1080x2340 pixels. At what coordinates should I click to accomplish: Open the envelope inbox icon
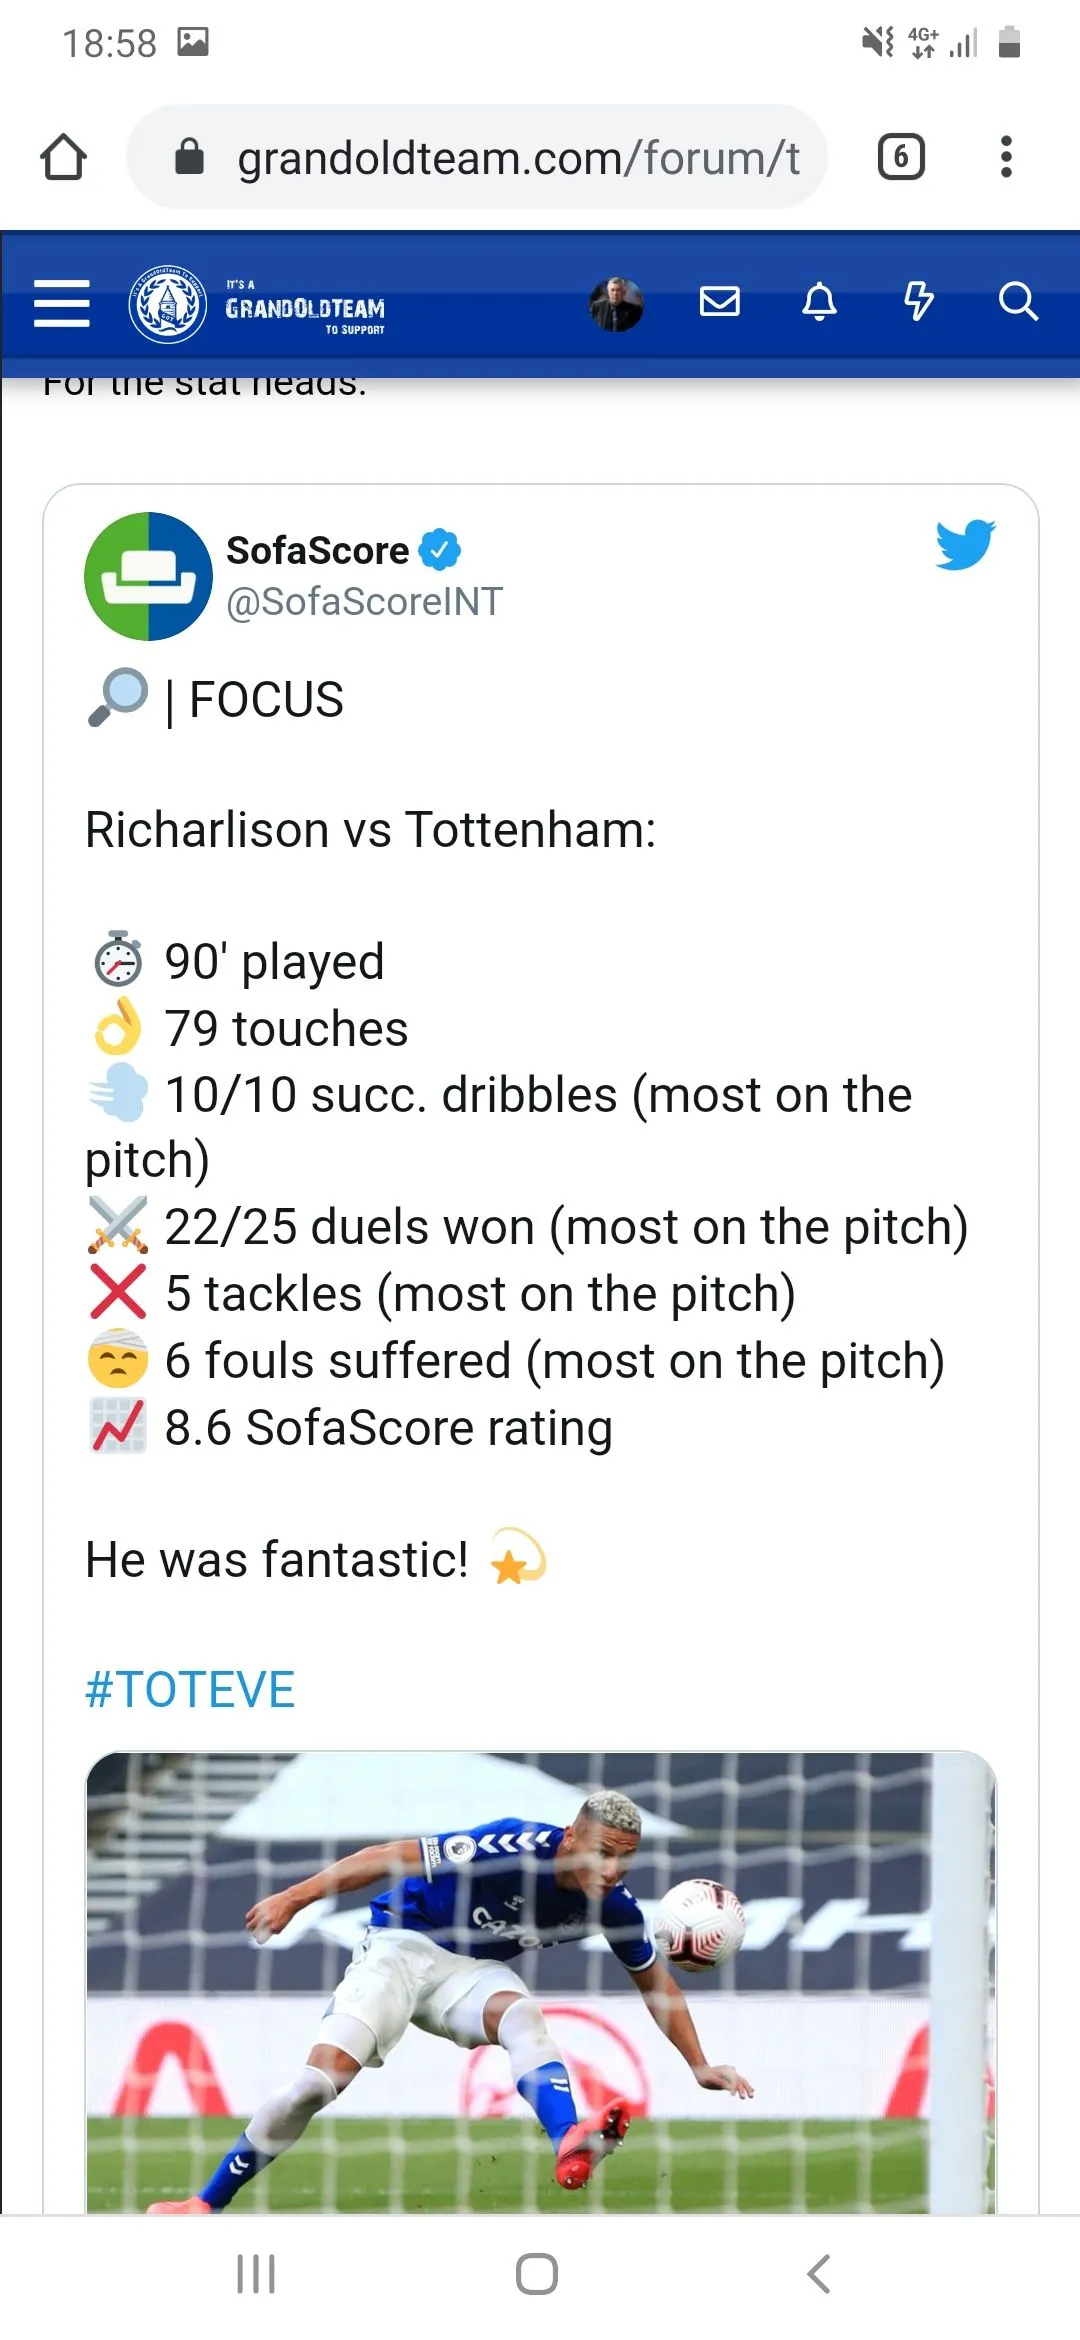719,301
